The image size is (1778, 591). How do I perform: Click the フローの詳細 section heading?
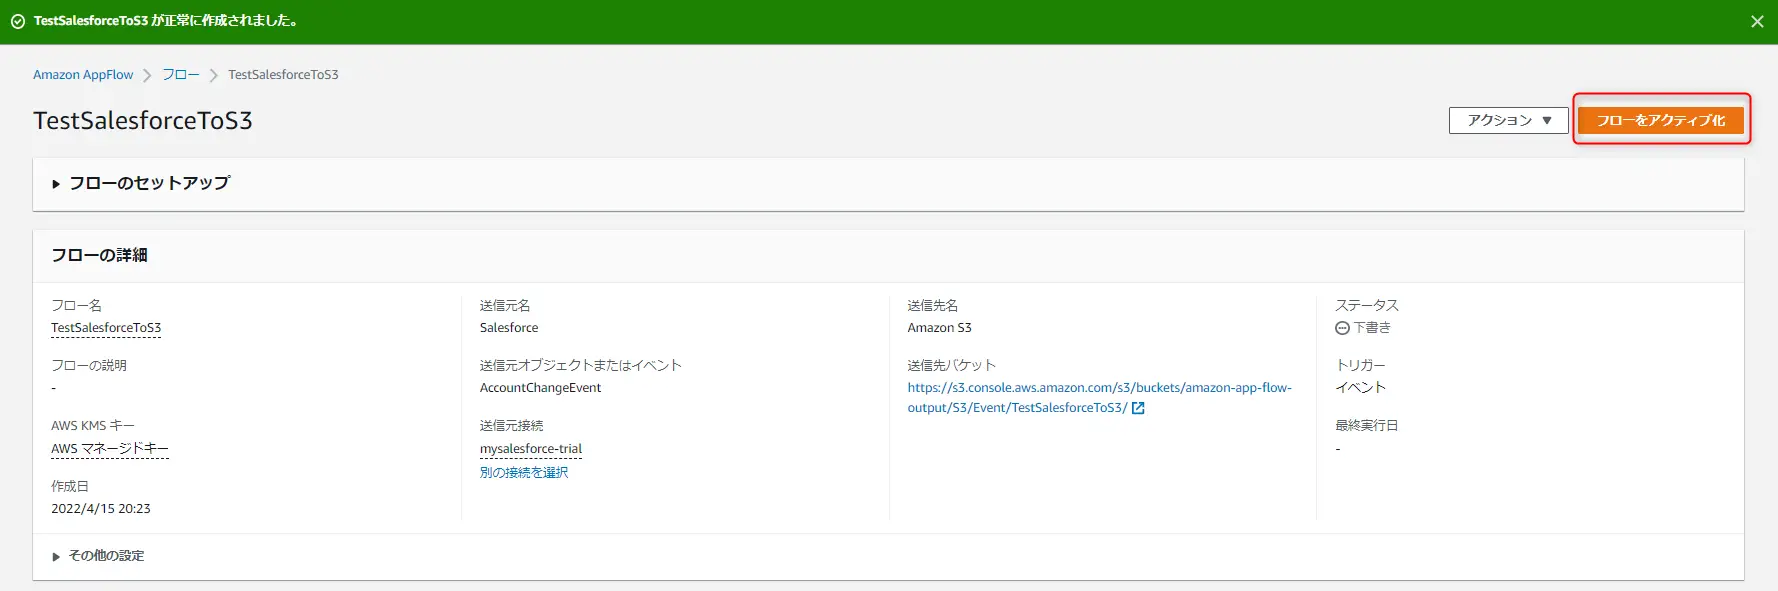tap(99, 255)
